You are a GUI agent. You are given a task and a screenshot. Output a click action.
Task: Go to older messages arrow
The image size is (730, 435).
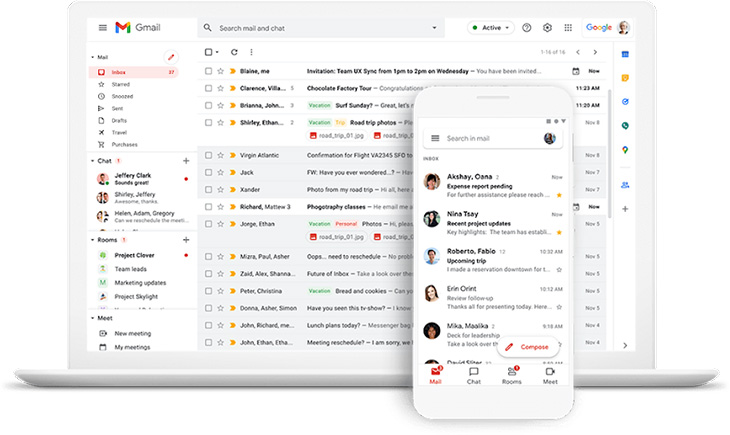(x=595, y=52)
